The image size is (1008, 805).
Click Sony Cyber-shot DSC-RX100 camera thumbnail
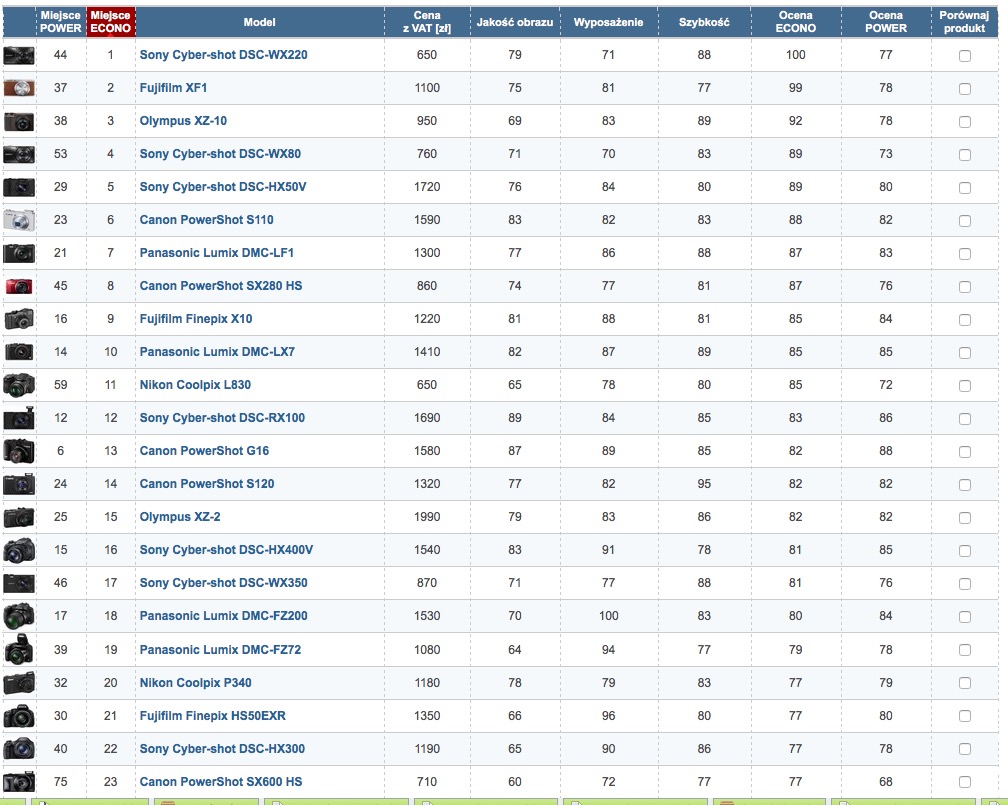(x=19, y=418)
